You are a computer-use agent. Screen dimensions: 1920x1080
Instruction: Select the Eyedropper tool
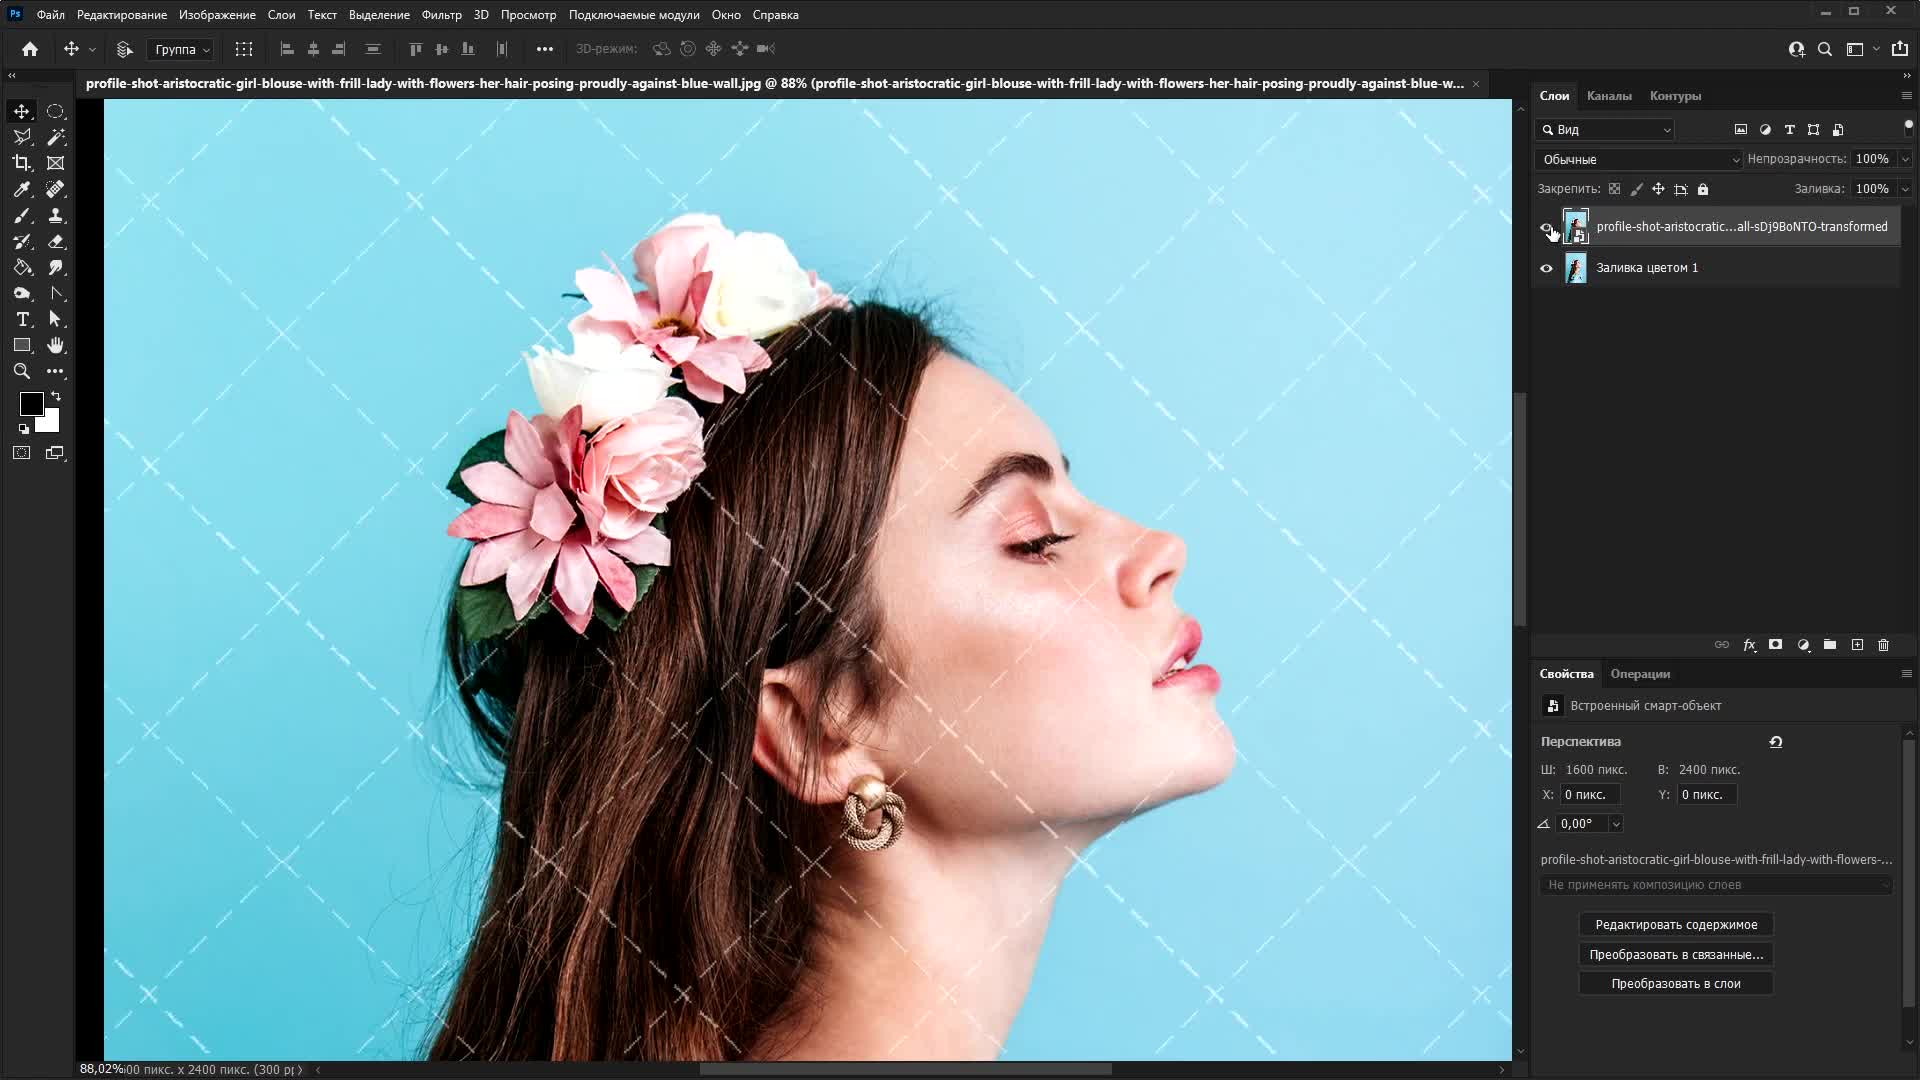[x=22, y=189]
